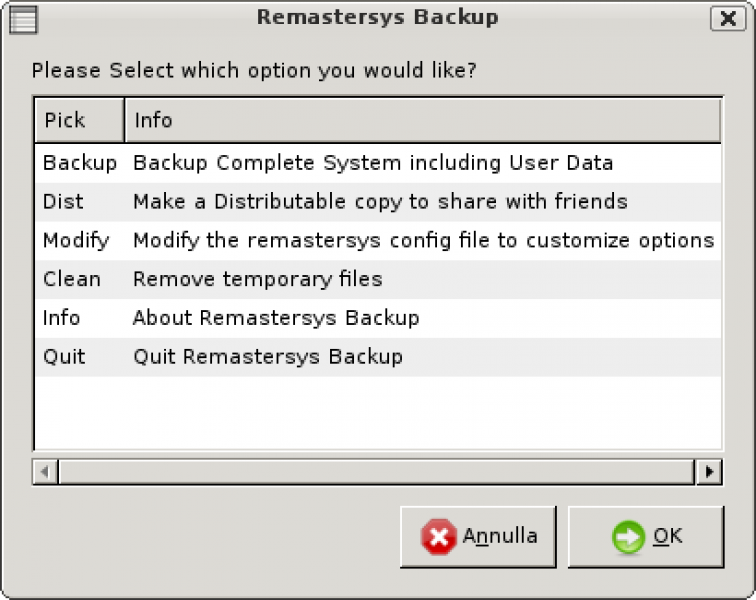
Task: Select the Backup option row
Action: click(x=79, y=163)
